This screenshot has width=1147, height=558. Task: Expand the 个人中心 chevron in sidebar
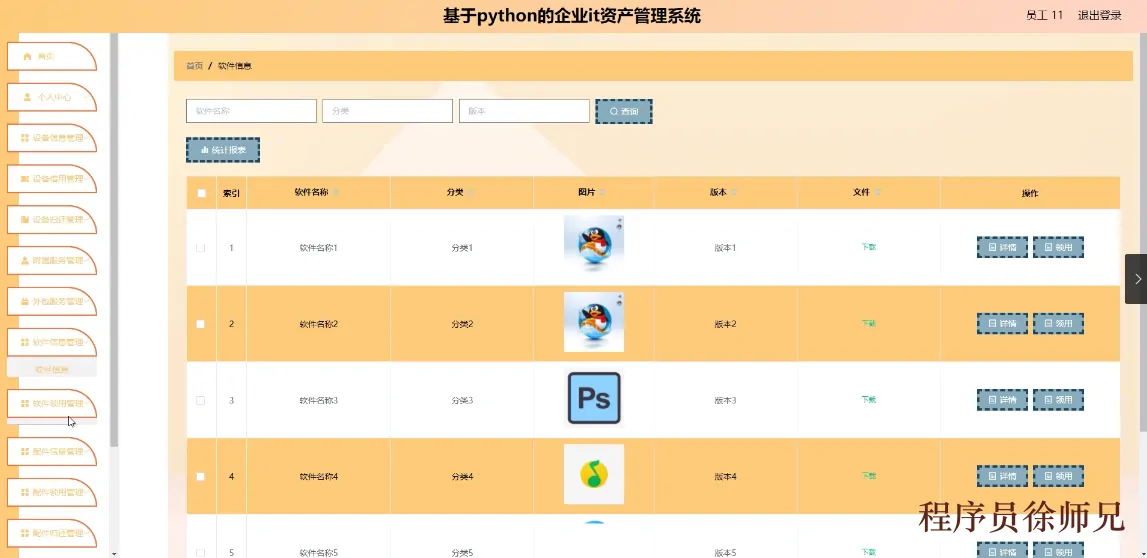tap(86, 97)
